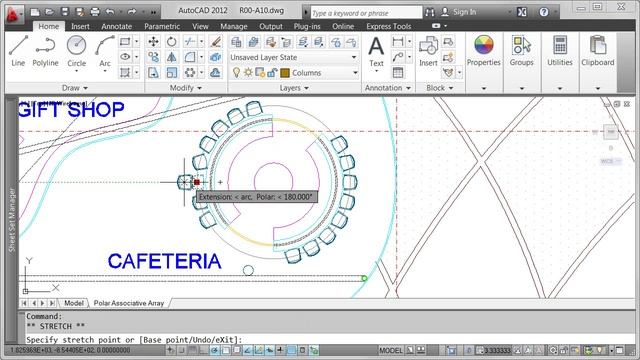Expand the Modify panel
This screenshot has width=640, height=360.
tap(186, 88)
